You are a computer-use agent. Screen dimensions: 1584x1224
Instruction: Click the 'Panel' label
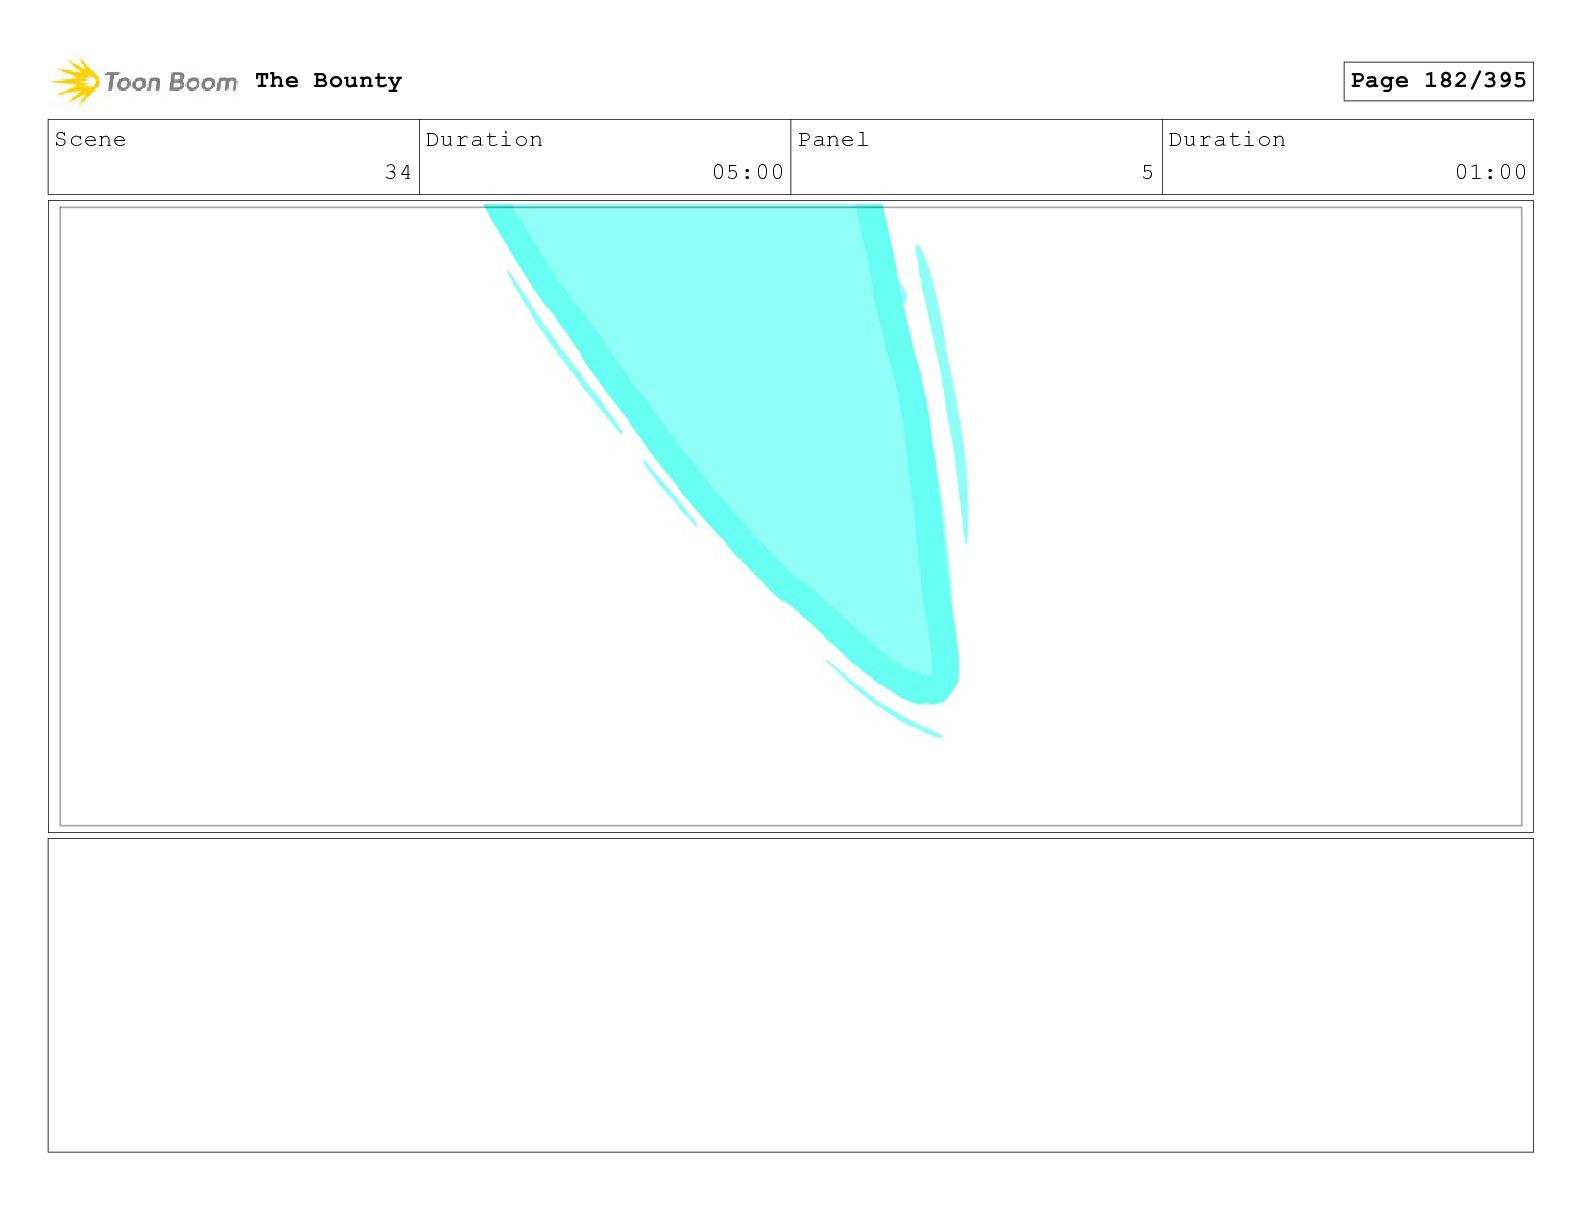[833, 140]
